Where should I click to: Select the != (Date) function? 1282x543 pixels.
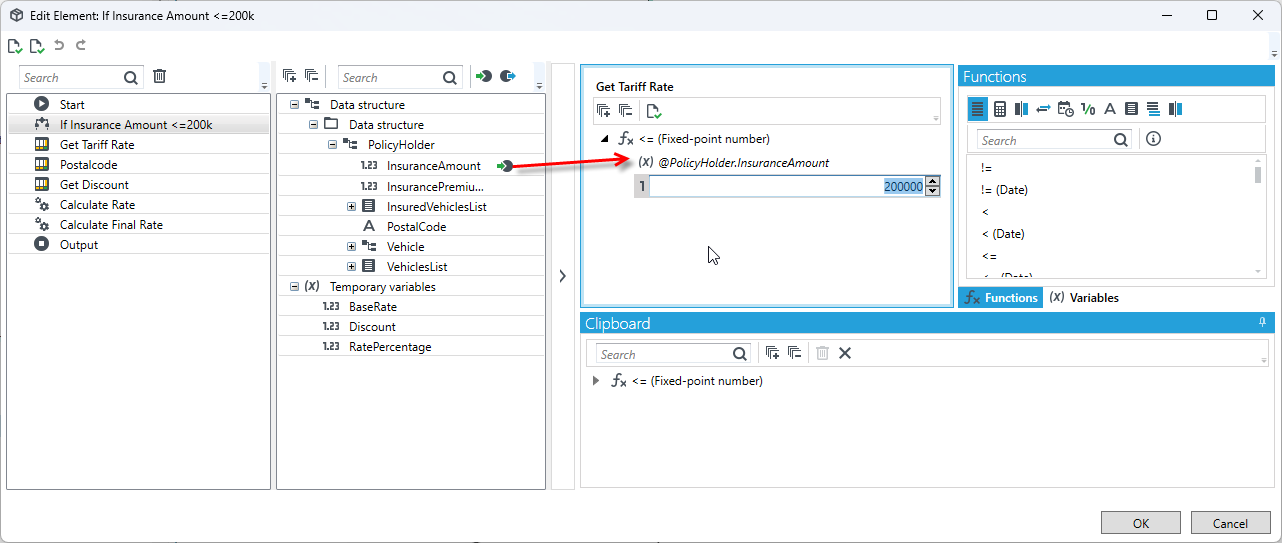click(1004, 189)
